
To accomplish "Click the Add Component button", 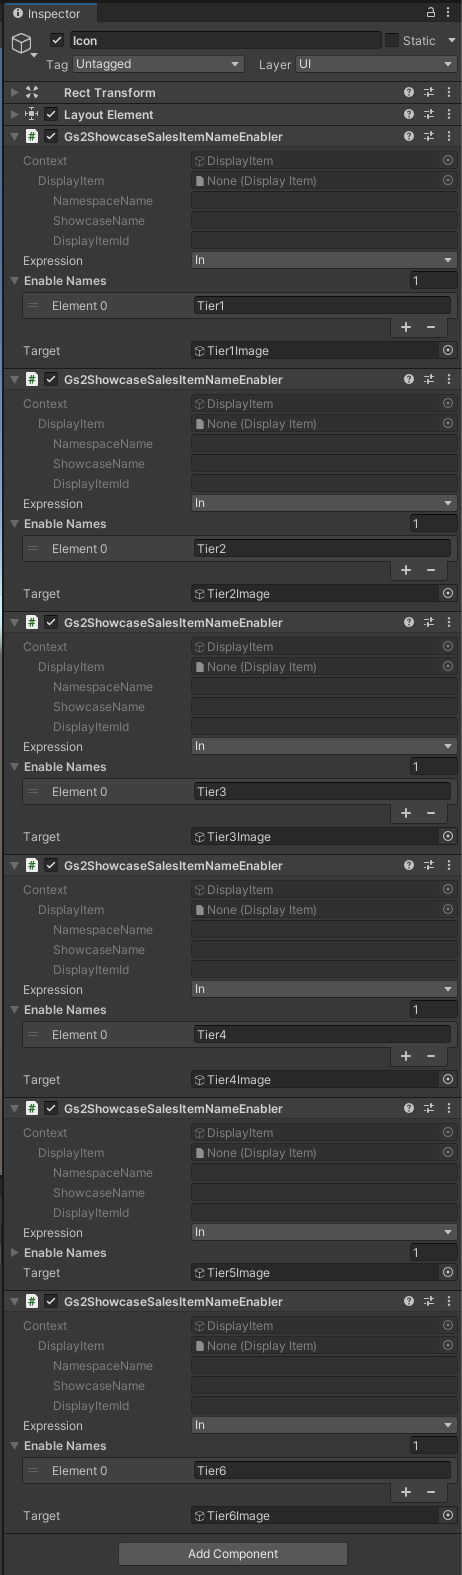I will point(233,1553).
